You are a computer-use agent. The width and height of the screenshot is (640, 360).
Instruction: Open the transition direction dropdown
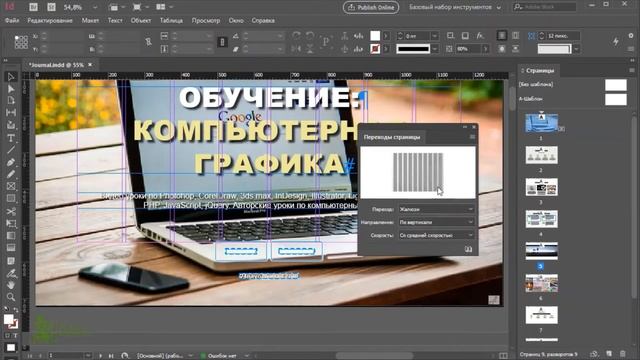tap(436, 222)
